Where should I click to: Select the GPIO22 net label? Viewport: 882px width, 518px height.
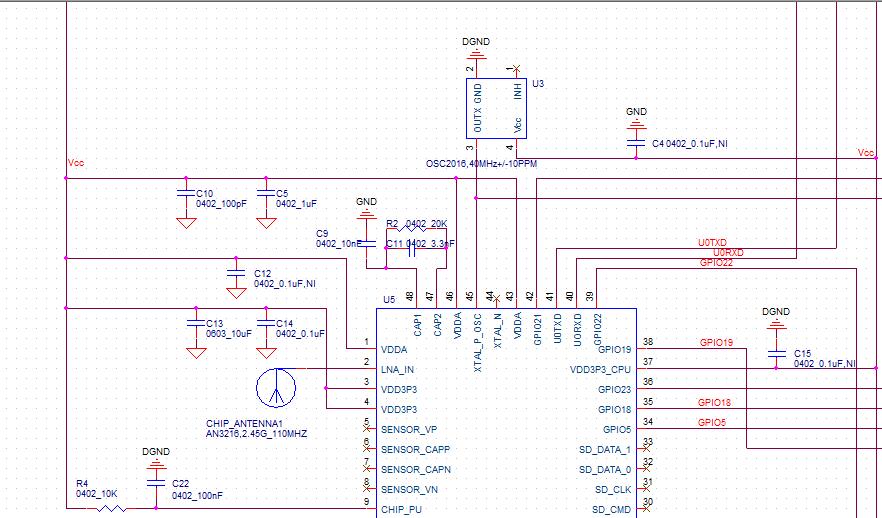716,263
